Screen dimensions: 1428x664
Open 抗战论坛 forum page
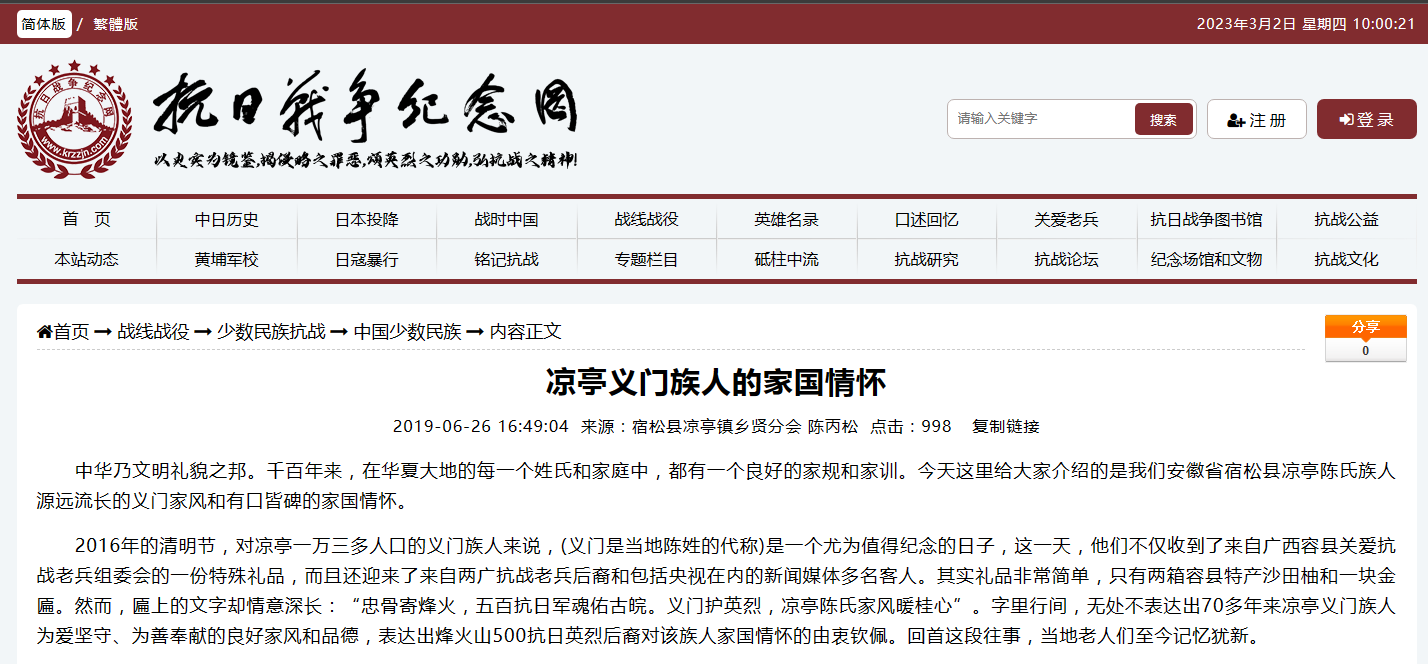[1066, 260]
